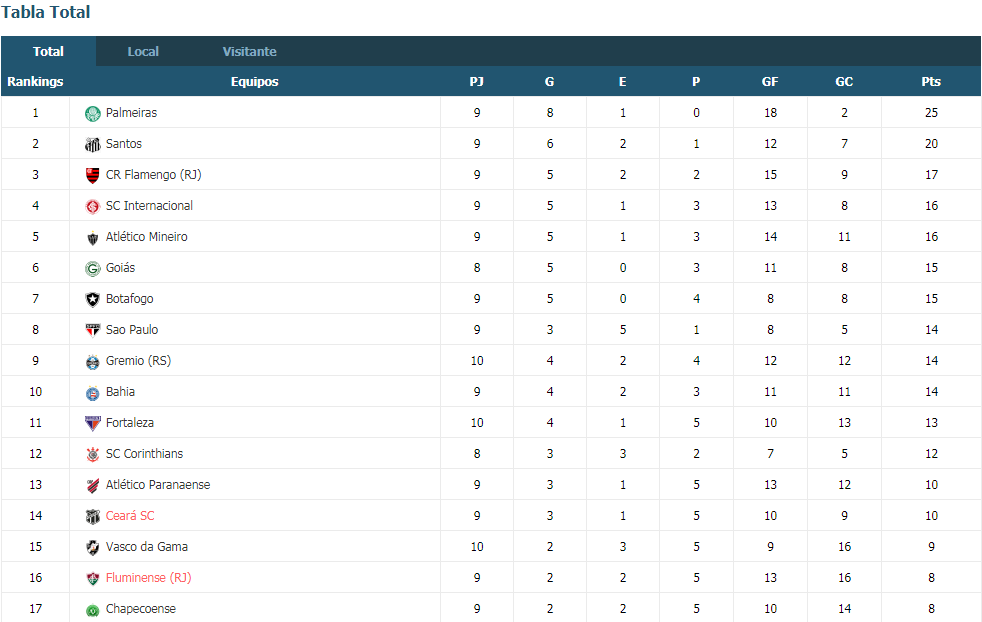
Task: Open the Gremio (RS) team name
Action: click(138, 361)
